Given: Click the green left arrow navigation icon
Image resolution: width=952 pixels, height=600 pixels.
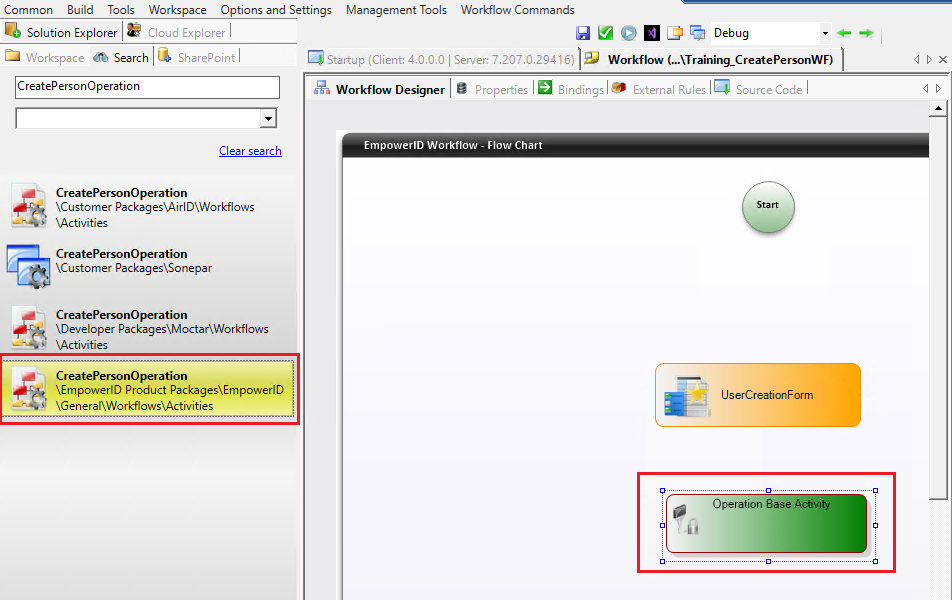Looking at the screenshot, I should tap(844, 33).
